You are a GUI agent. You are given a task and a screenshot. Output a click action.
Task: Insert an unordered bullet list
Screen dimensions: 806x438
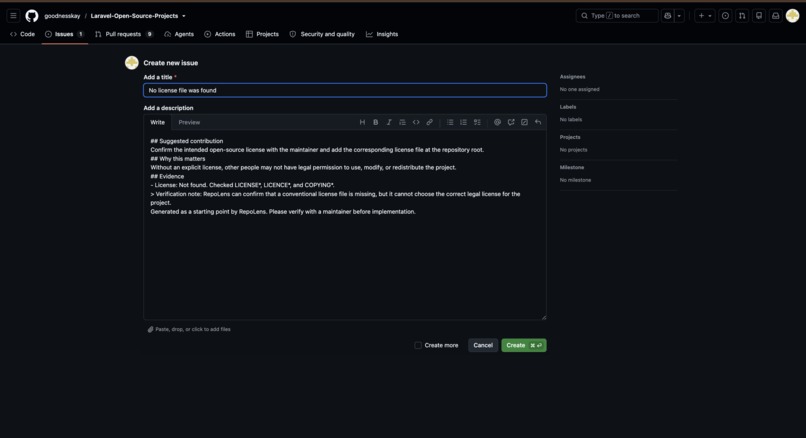tap(450, 122)
